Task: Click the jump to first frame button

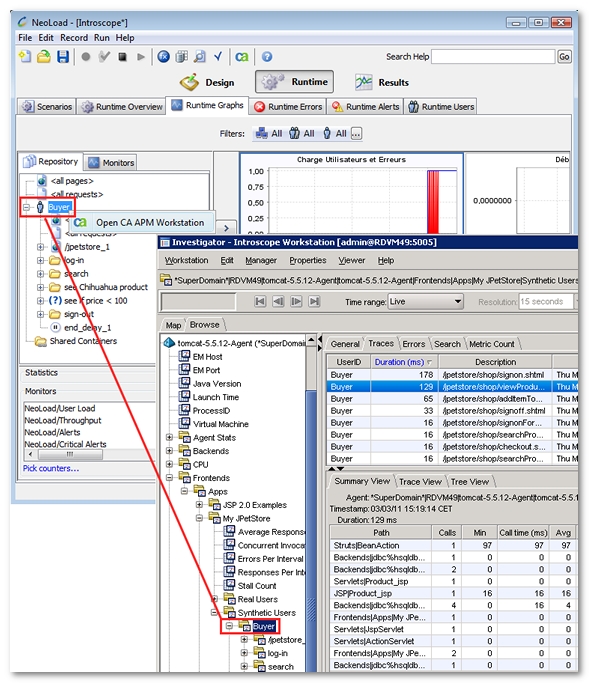Action: tap(260, 301)
